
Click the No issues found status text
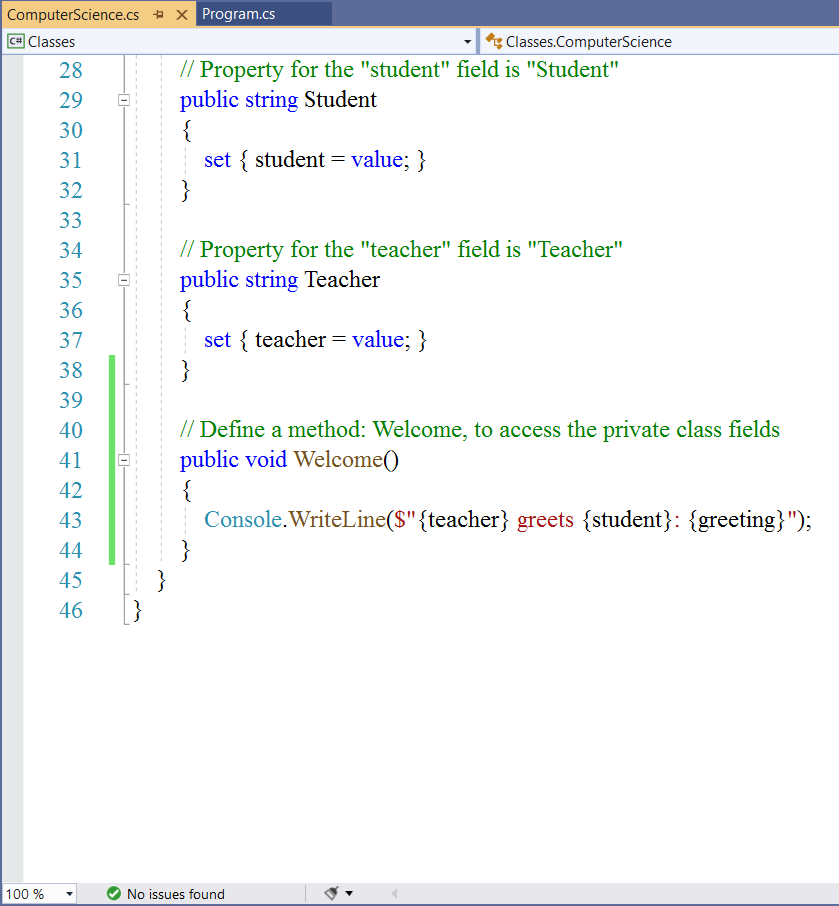point(175,894)
